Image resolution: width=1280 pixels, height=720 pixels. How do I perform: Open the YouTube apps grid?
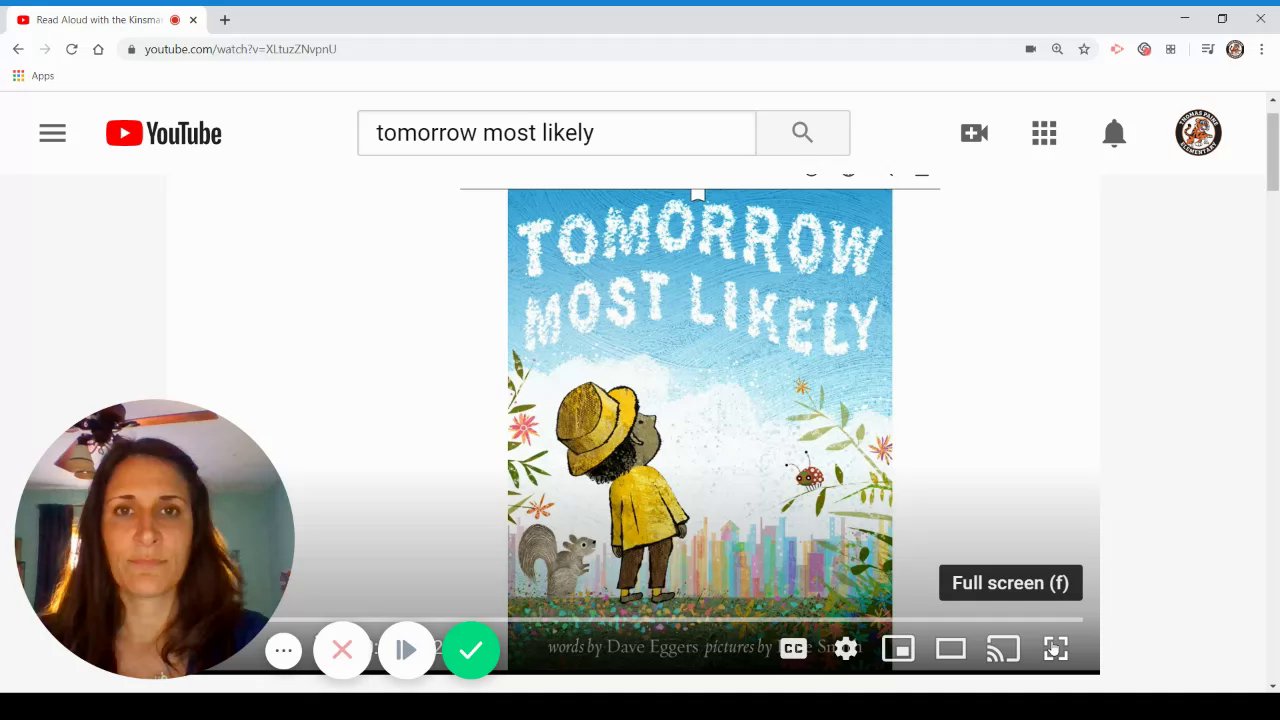[1044, 133]
